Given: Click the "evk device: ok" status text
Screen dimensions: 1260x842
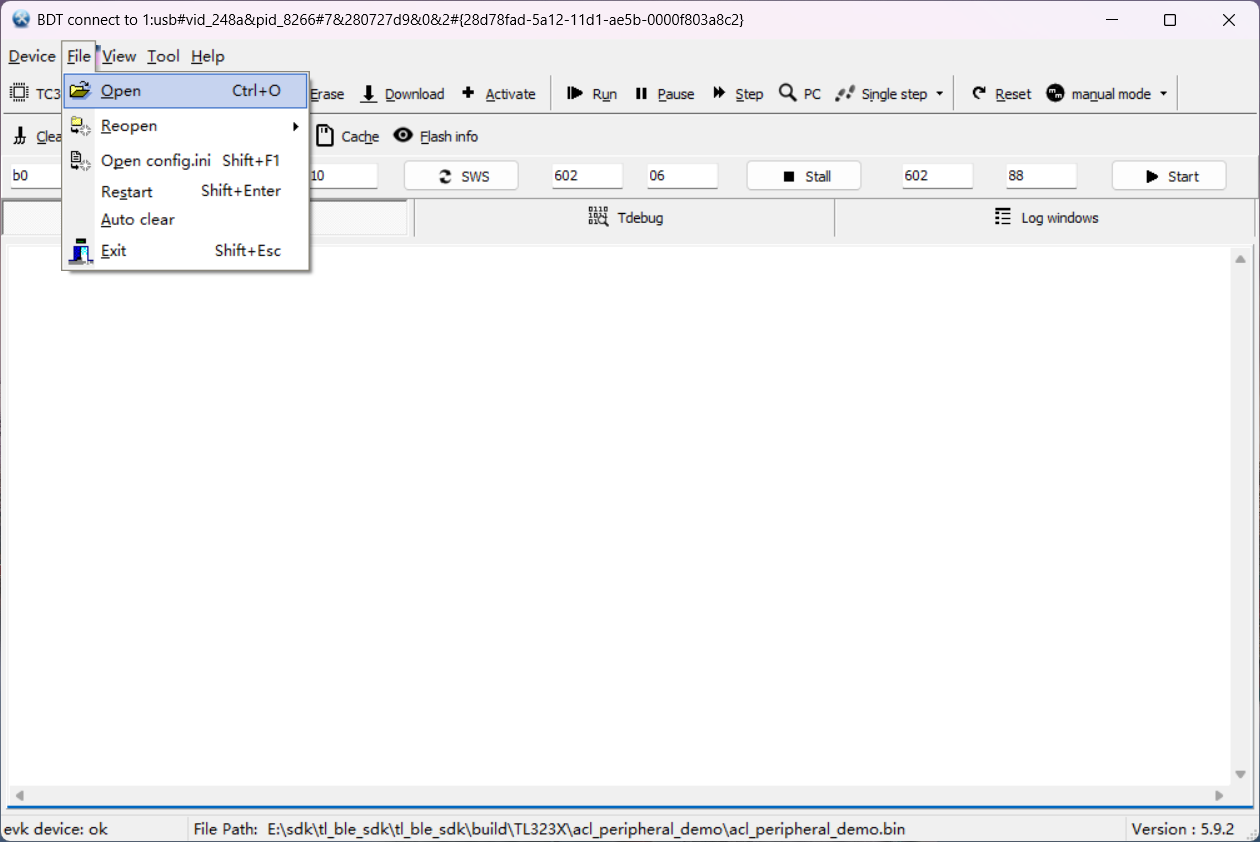Looking at the screenshot, I should (x=56, y=829).
